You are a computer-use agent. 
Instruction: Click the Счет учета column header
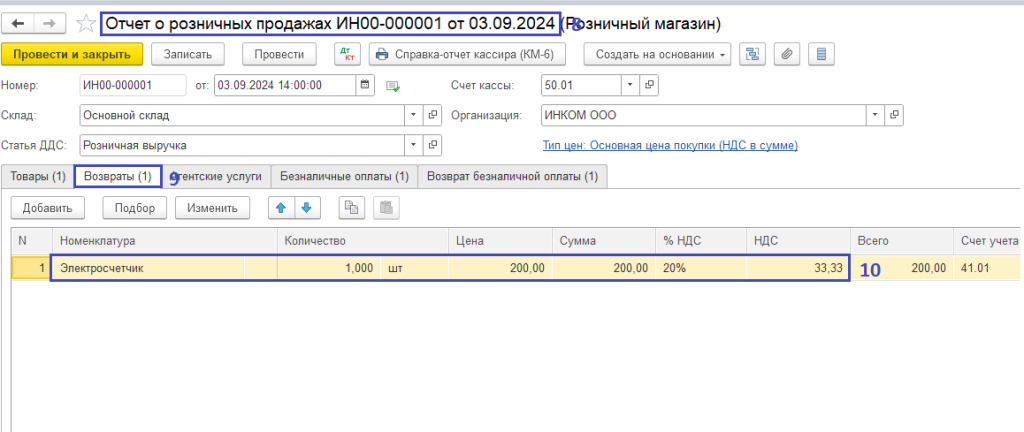click(x=988, y=241)
